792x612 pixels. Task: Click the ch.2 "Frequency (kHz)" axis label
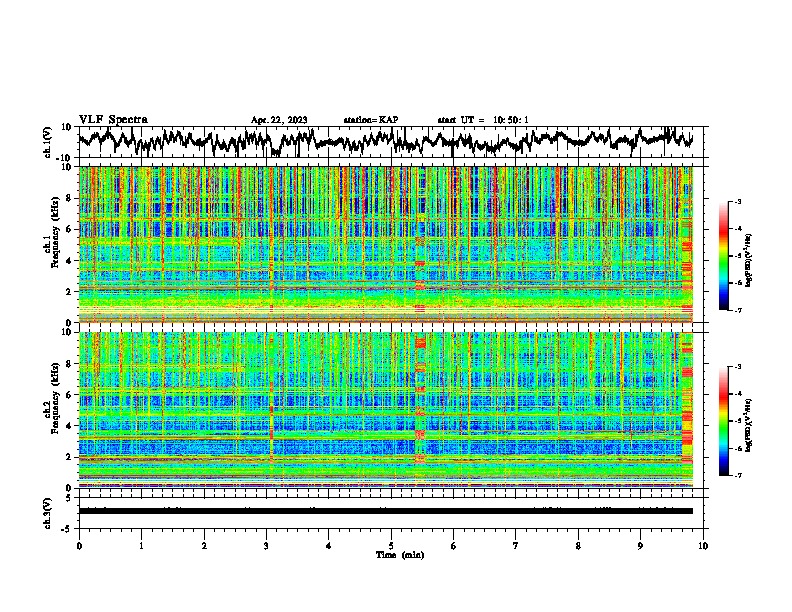55,398
